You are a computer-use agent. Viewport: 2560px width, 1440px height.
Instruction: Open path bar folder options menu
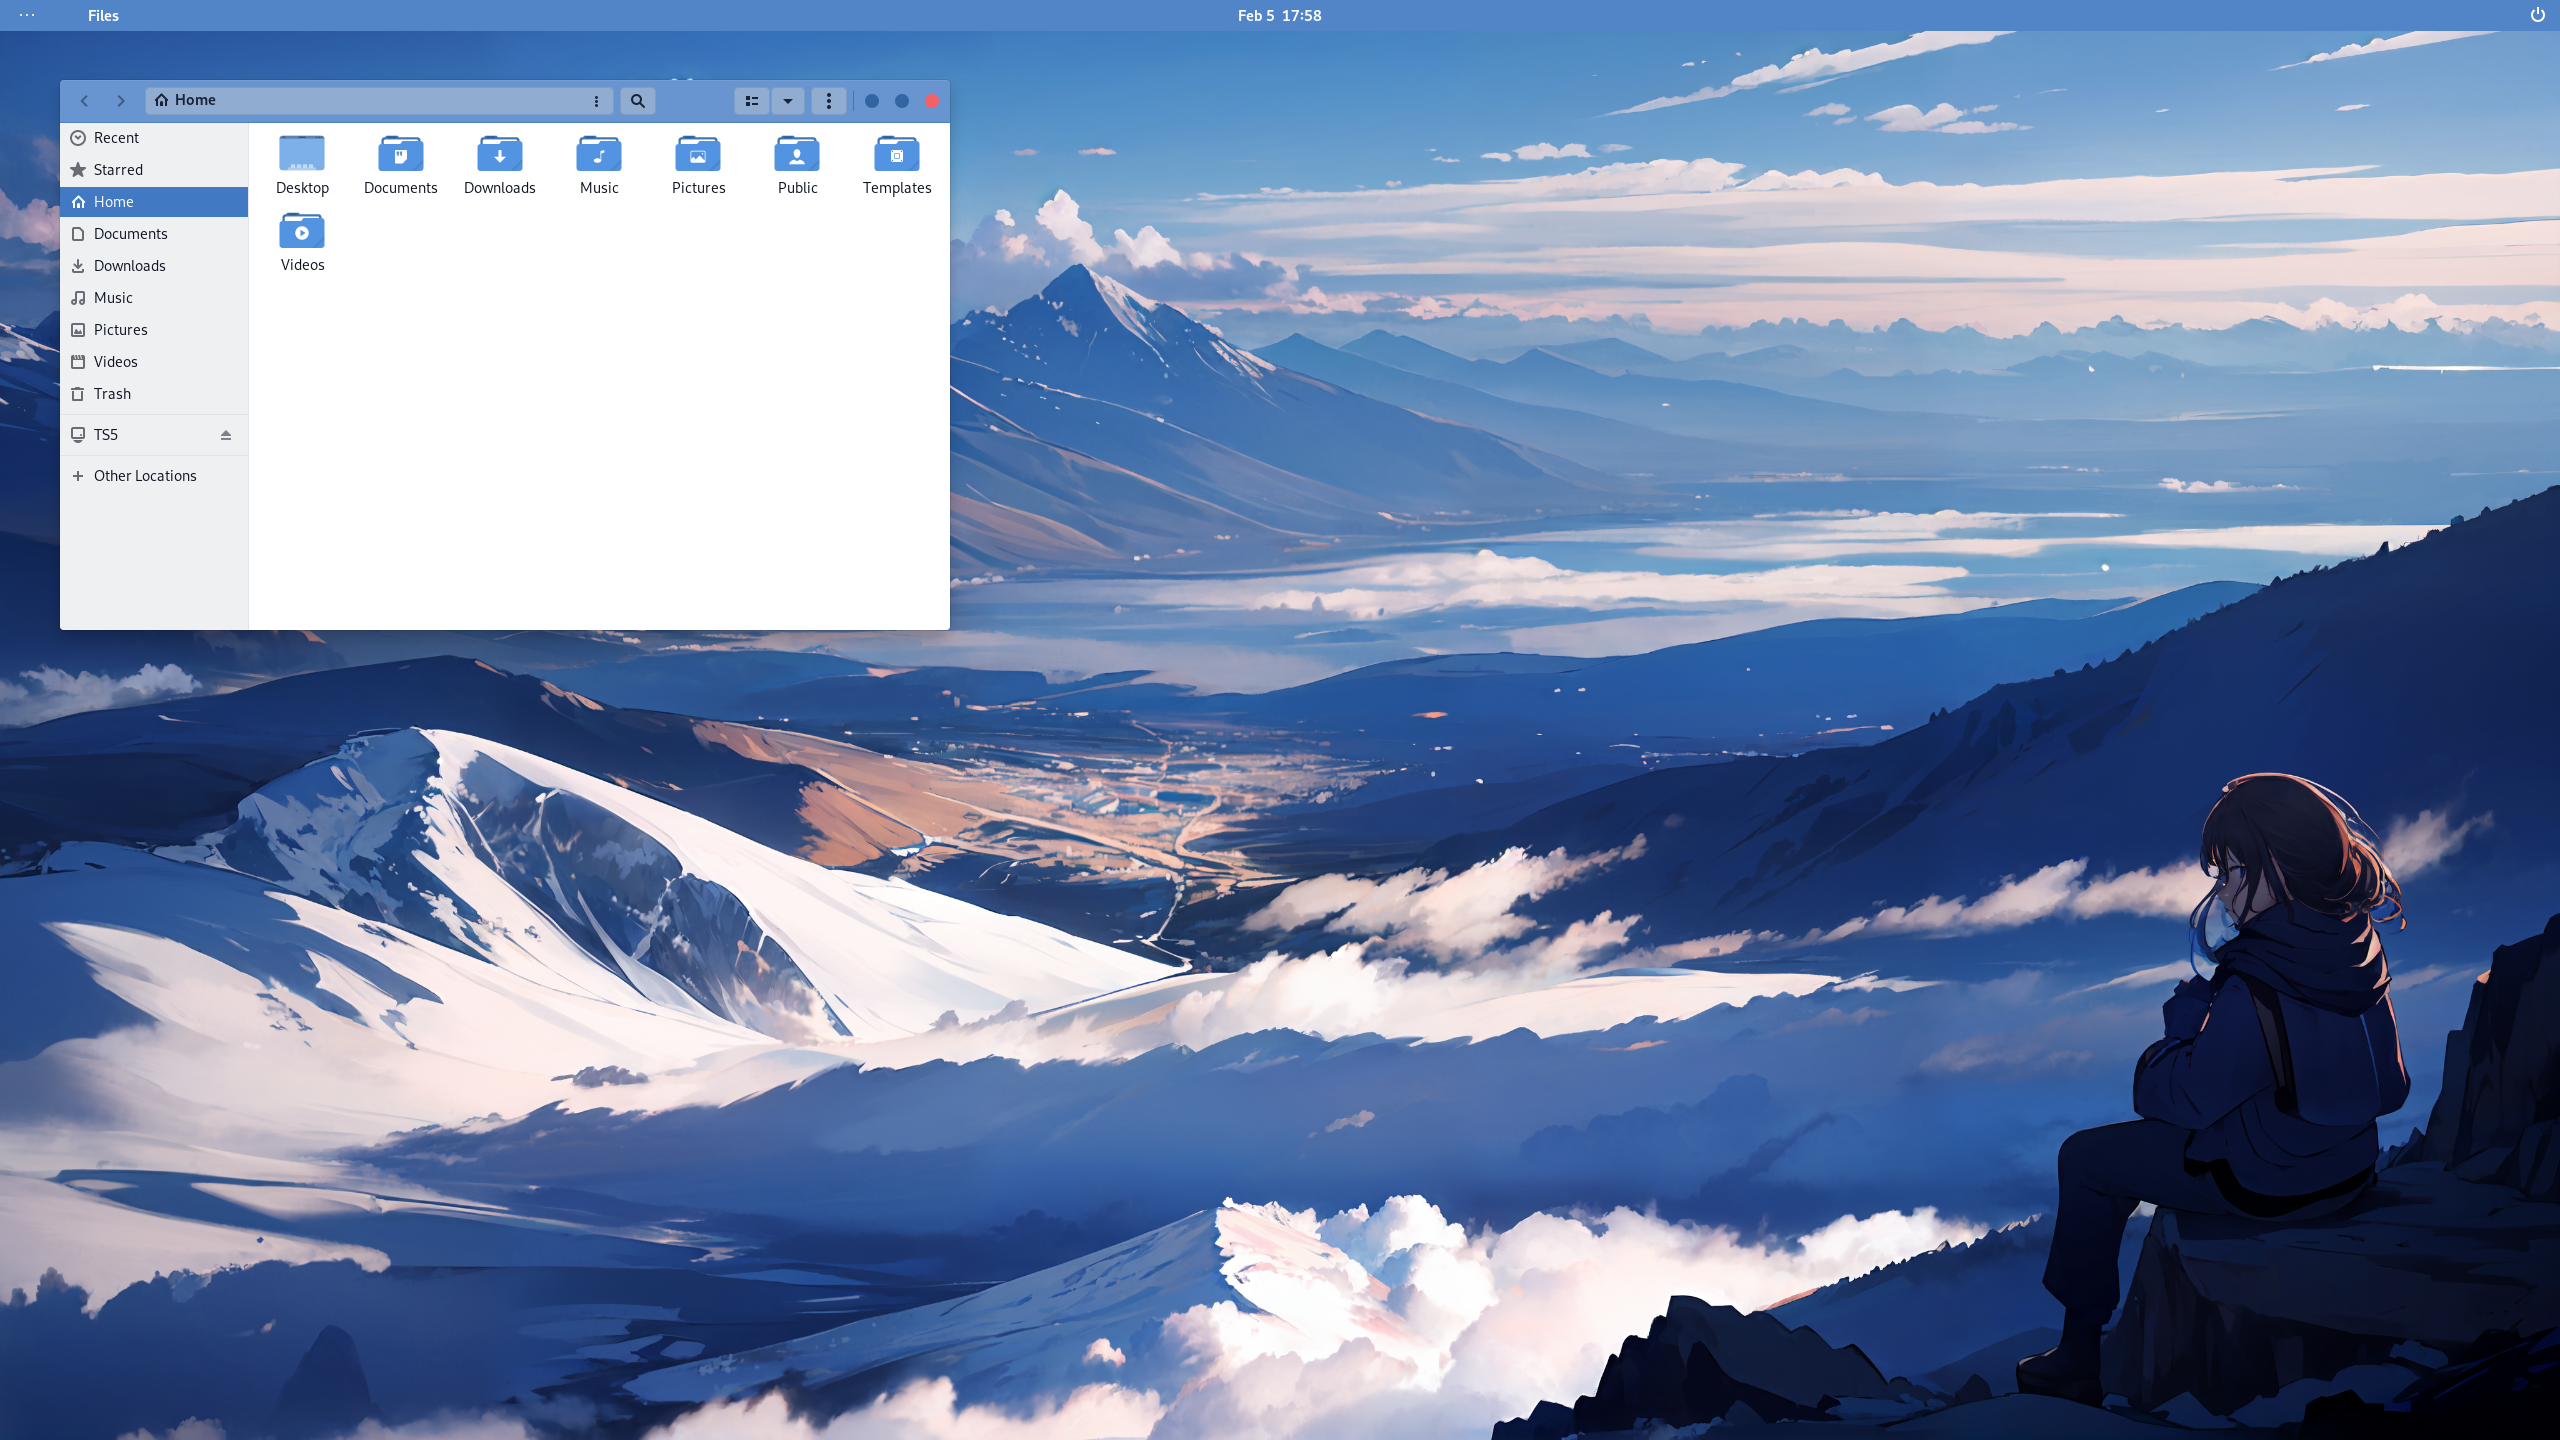coord(596,101)
